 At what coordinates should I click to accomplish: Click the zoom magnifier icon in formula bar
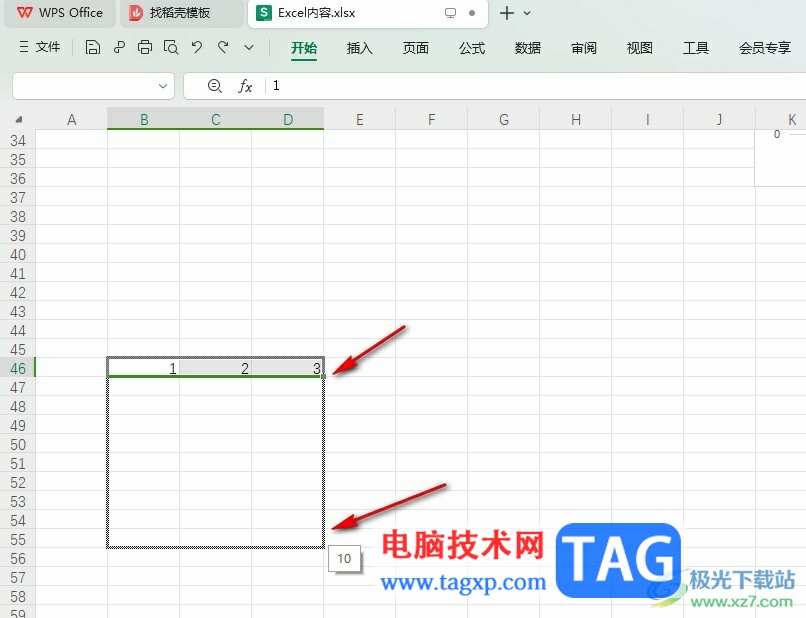215,86
